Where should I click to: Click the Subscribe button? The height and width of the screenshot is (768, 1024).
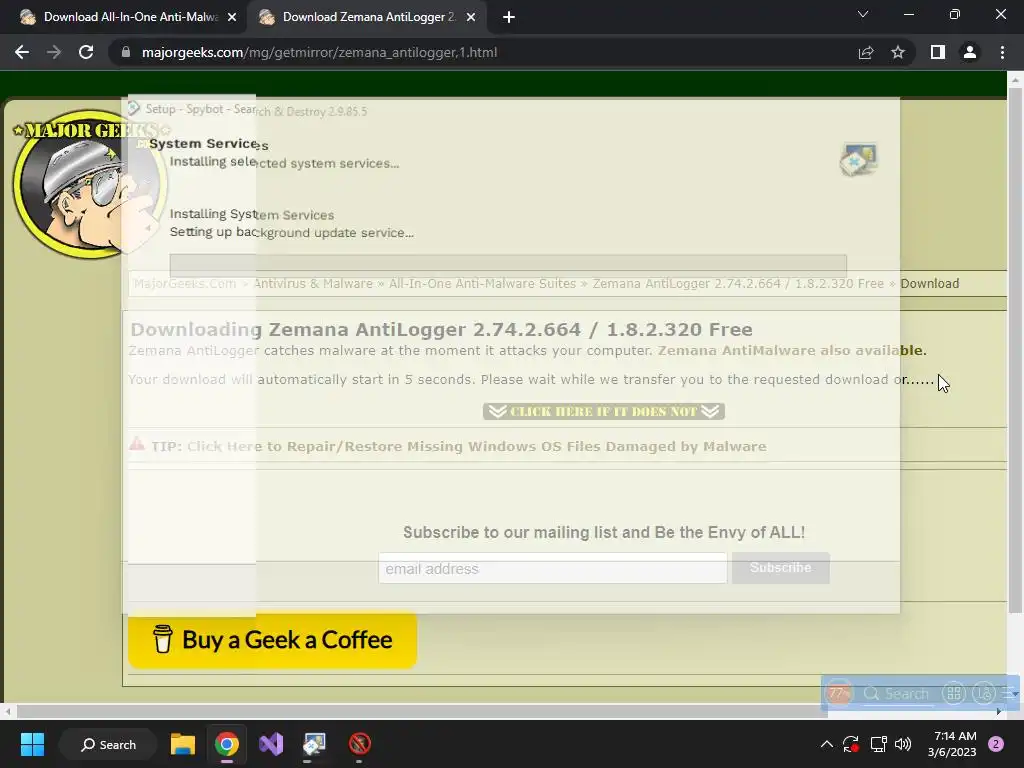click(x=780, y=568)
